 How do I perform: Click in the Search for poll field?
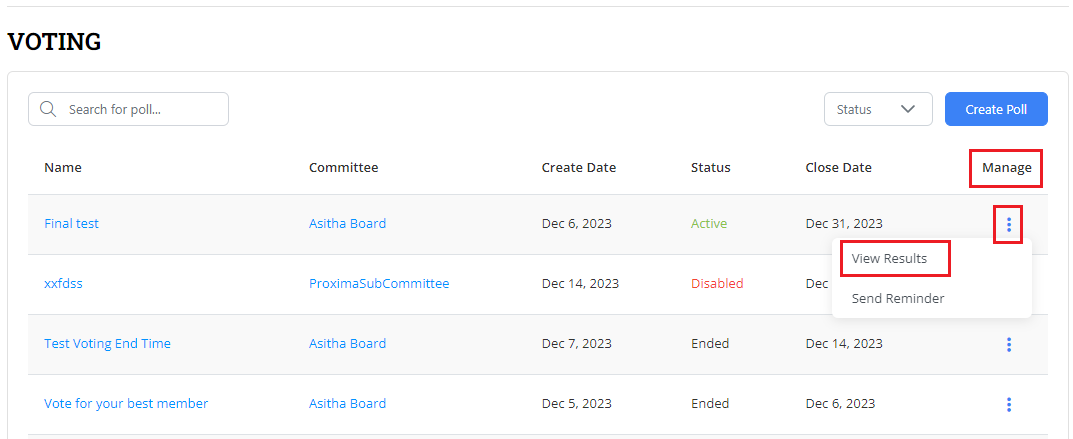point(140,109)
